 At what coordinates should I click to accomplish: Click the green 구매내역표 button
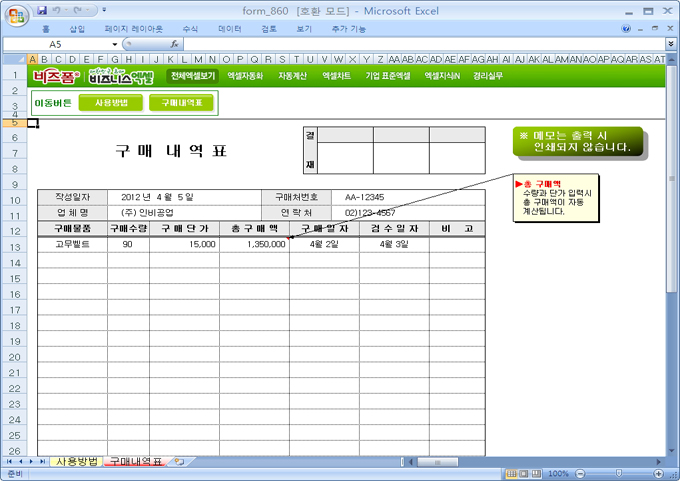[x=181, y=102]
